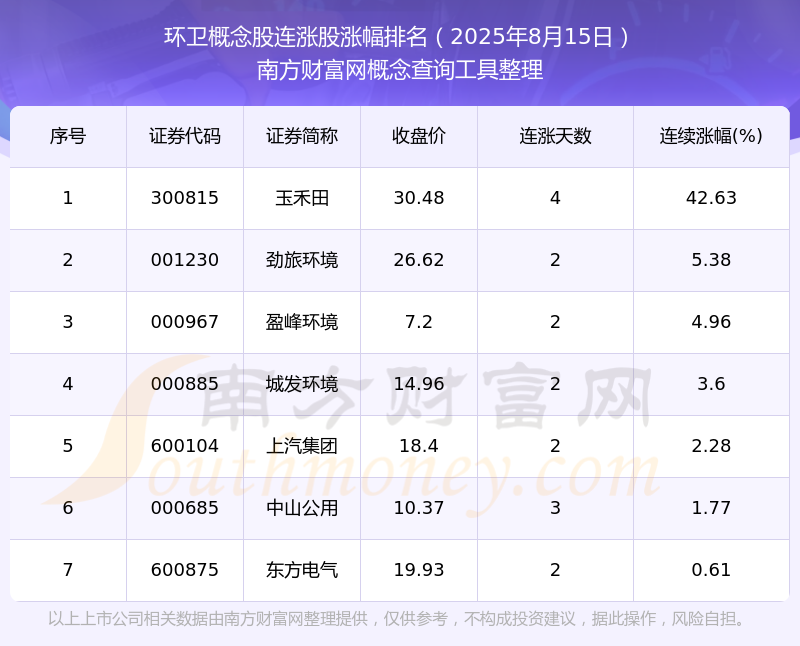The height and width of the screenshot is (646, 800).
Task: Click 连涨天数 value 3 for 中山公用
Action: [555, 508]
